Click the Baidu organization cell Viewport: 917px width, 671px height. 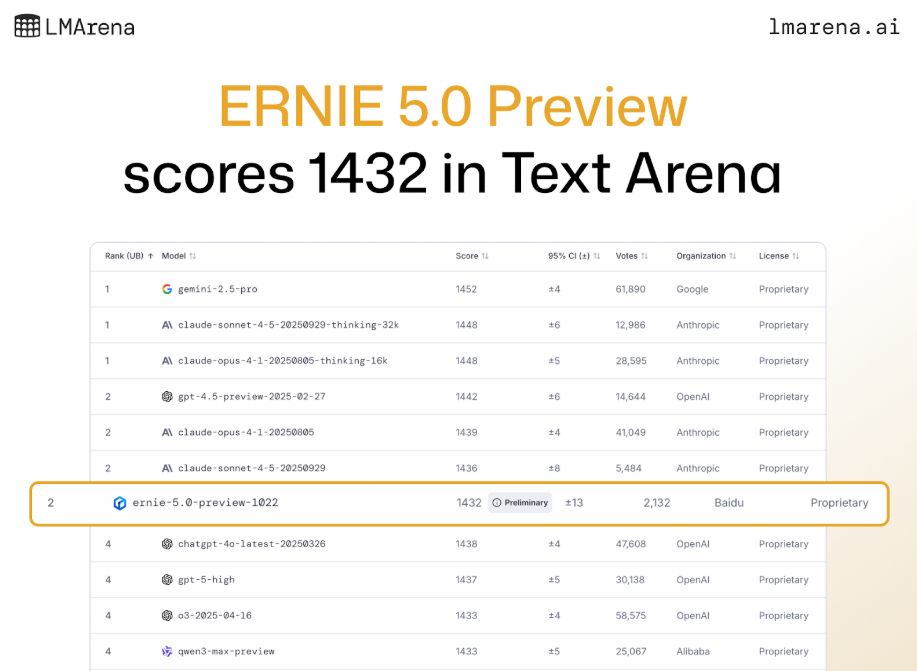729,503
